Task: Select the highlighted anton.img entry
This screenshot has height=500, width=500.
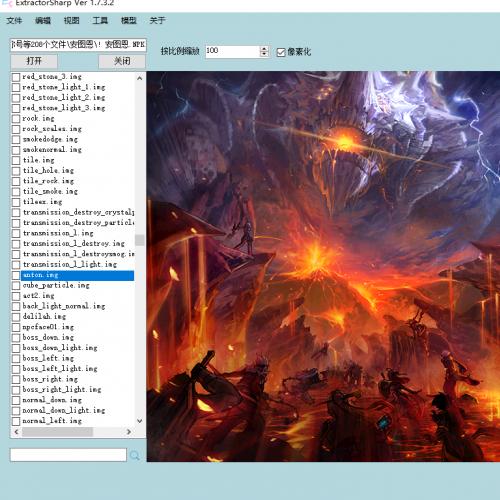Action: tap(77, 275)
